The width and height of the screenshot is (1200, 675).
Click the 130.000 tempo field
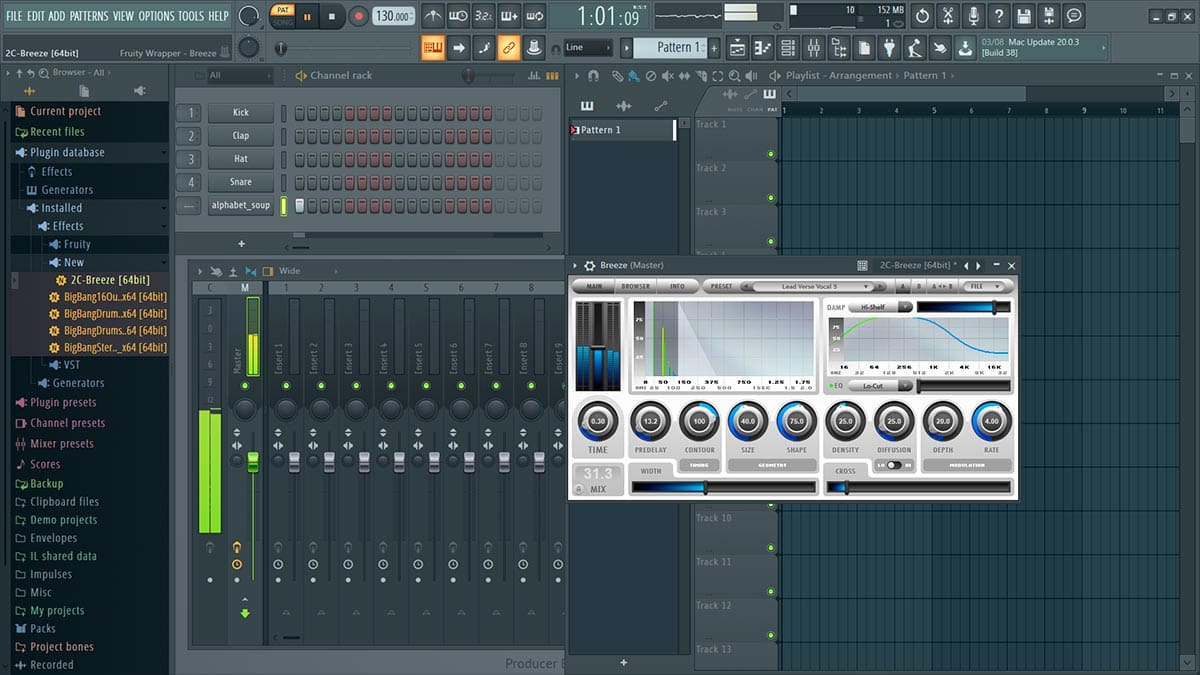pyautogui.click(x=394, y=16)
